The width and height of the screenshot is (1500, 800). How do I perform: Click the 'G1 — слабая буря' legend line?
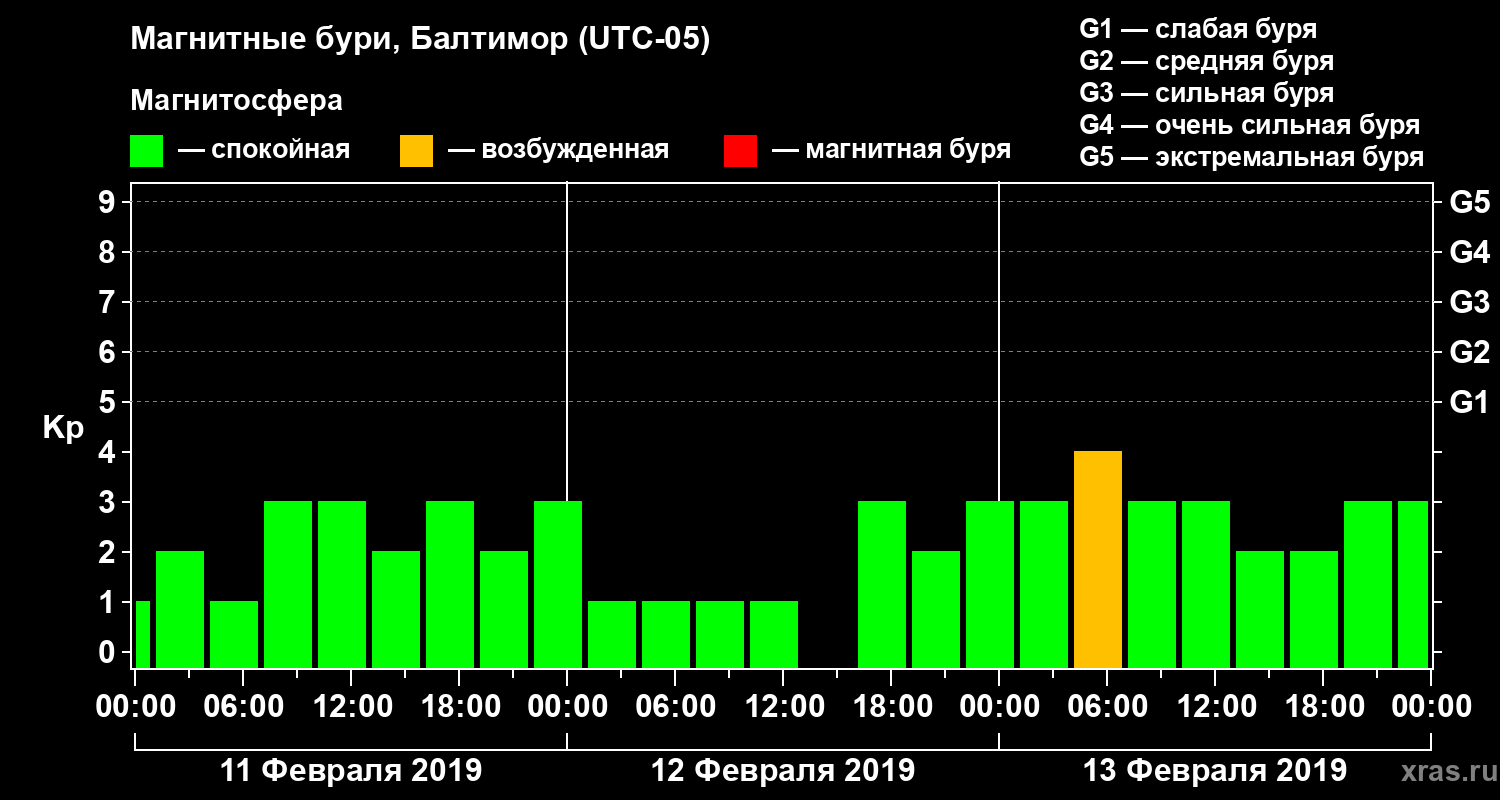point(1198,28)
